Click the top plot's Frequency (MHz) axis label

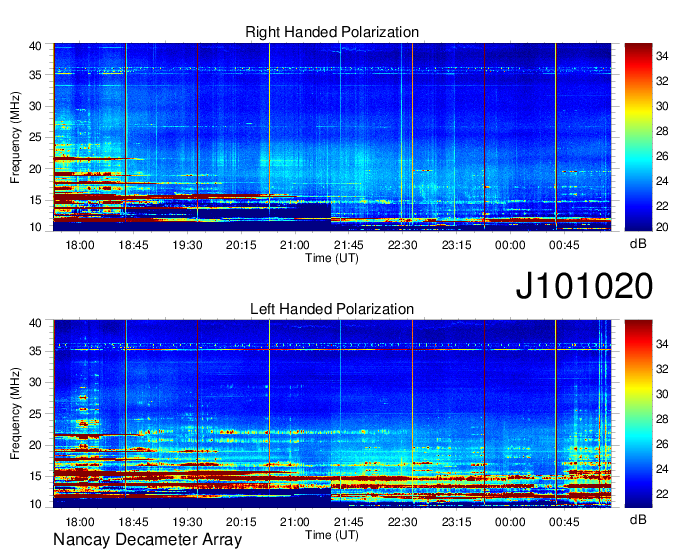point(15,138)
